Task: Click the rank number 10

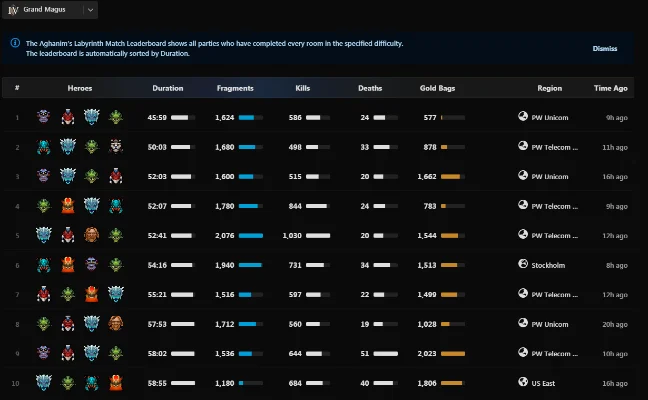Action: click(x=15, y=383)
